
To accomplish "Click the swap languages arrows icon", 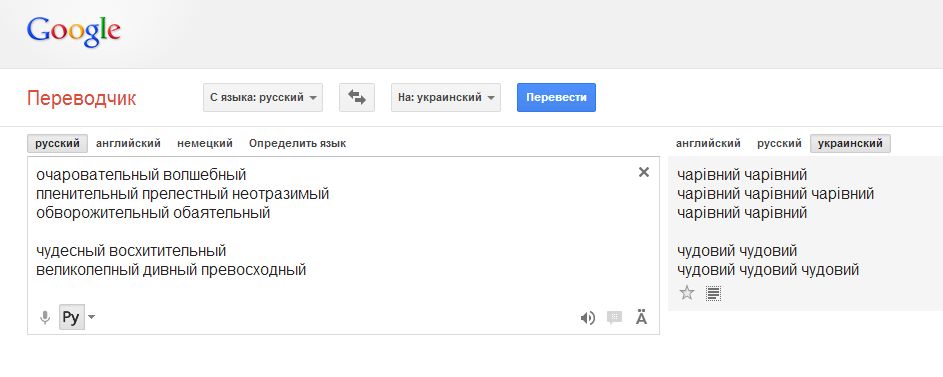I will pyautogui.click(x=357, y=97).
